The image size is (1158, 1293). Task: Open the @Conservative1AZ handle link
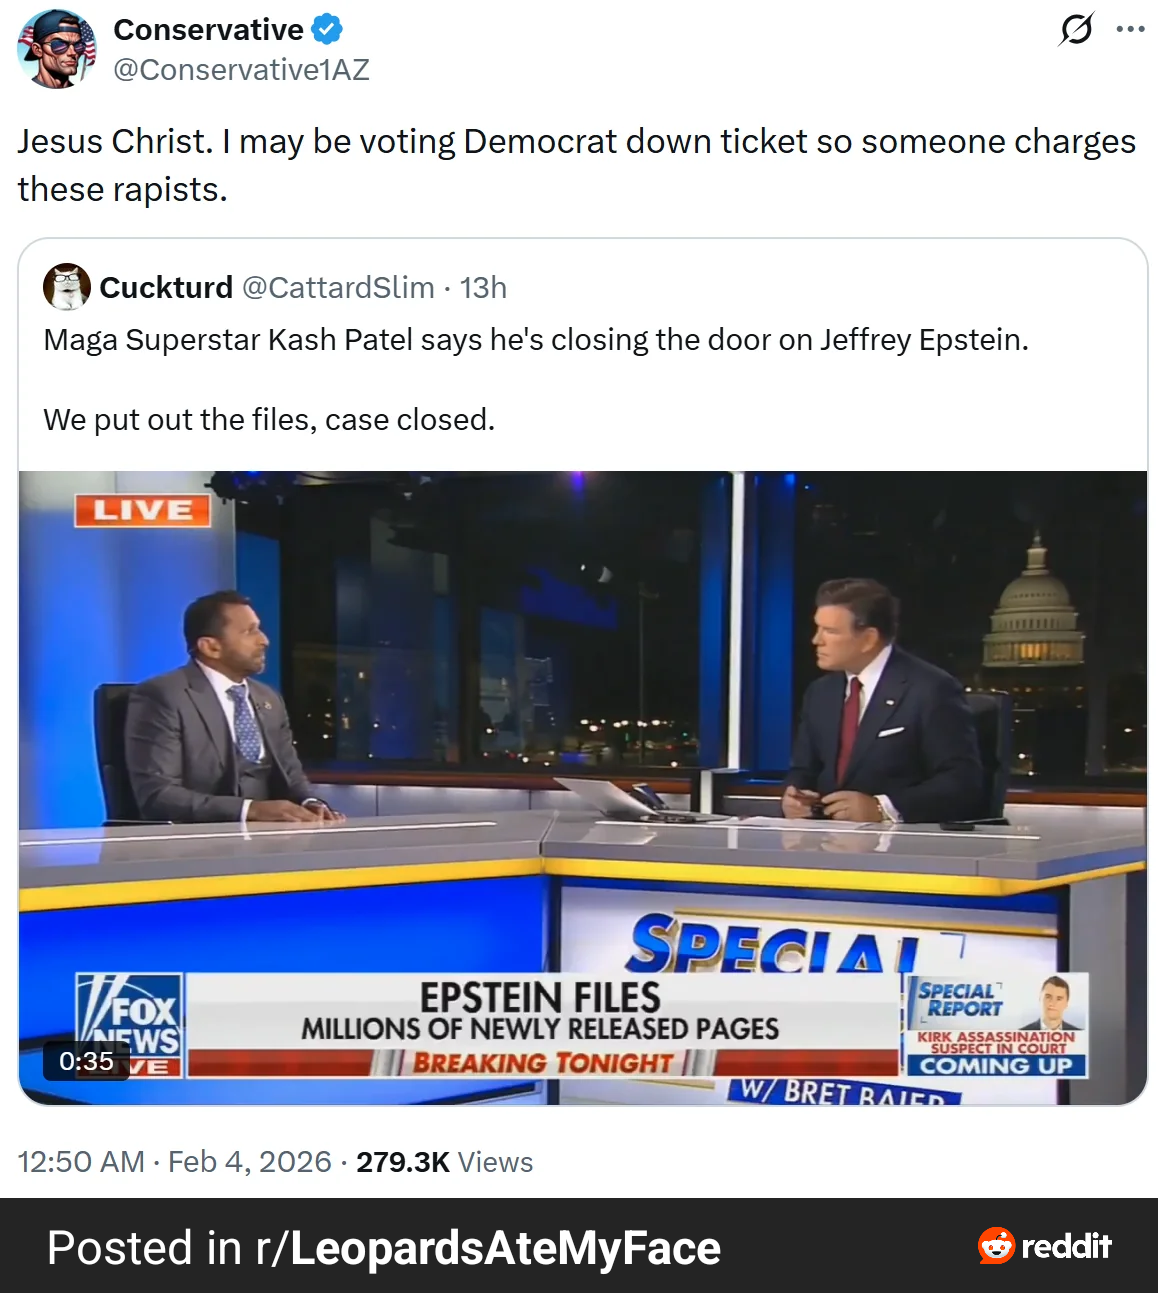(x=241, y=69)
